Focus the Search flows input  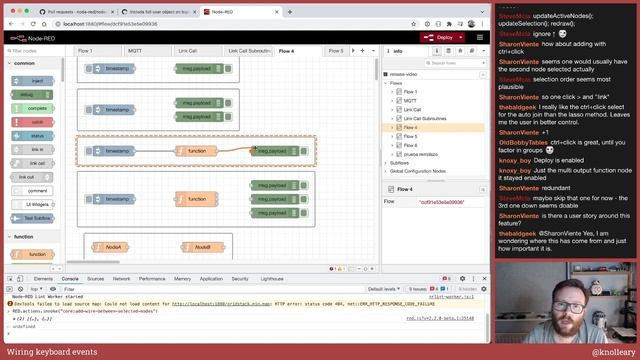[x=455, y=63]
